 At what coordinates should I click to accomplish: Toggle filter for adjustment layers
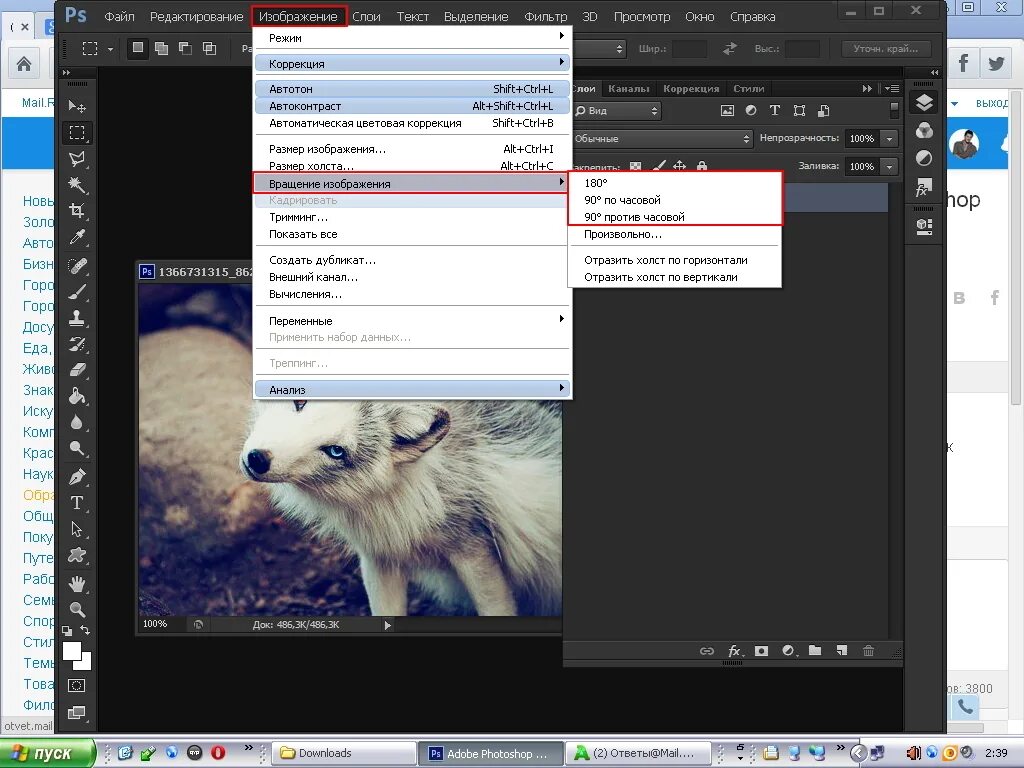pos(751,110)
